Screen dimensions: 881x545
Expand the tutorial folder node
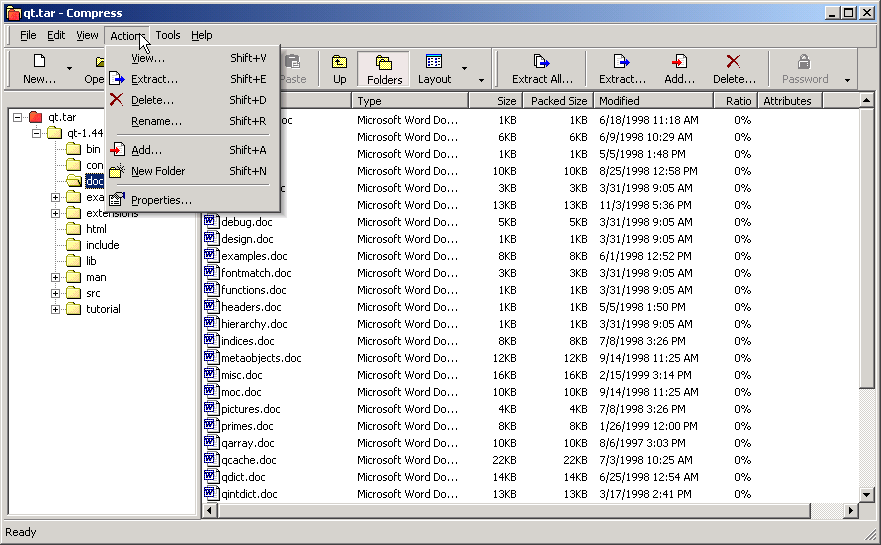55,310
